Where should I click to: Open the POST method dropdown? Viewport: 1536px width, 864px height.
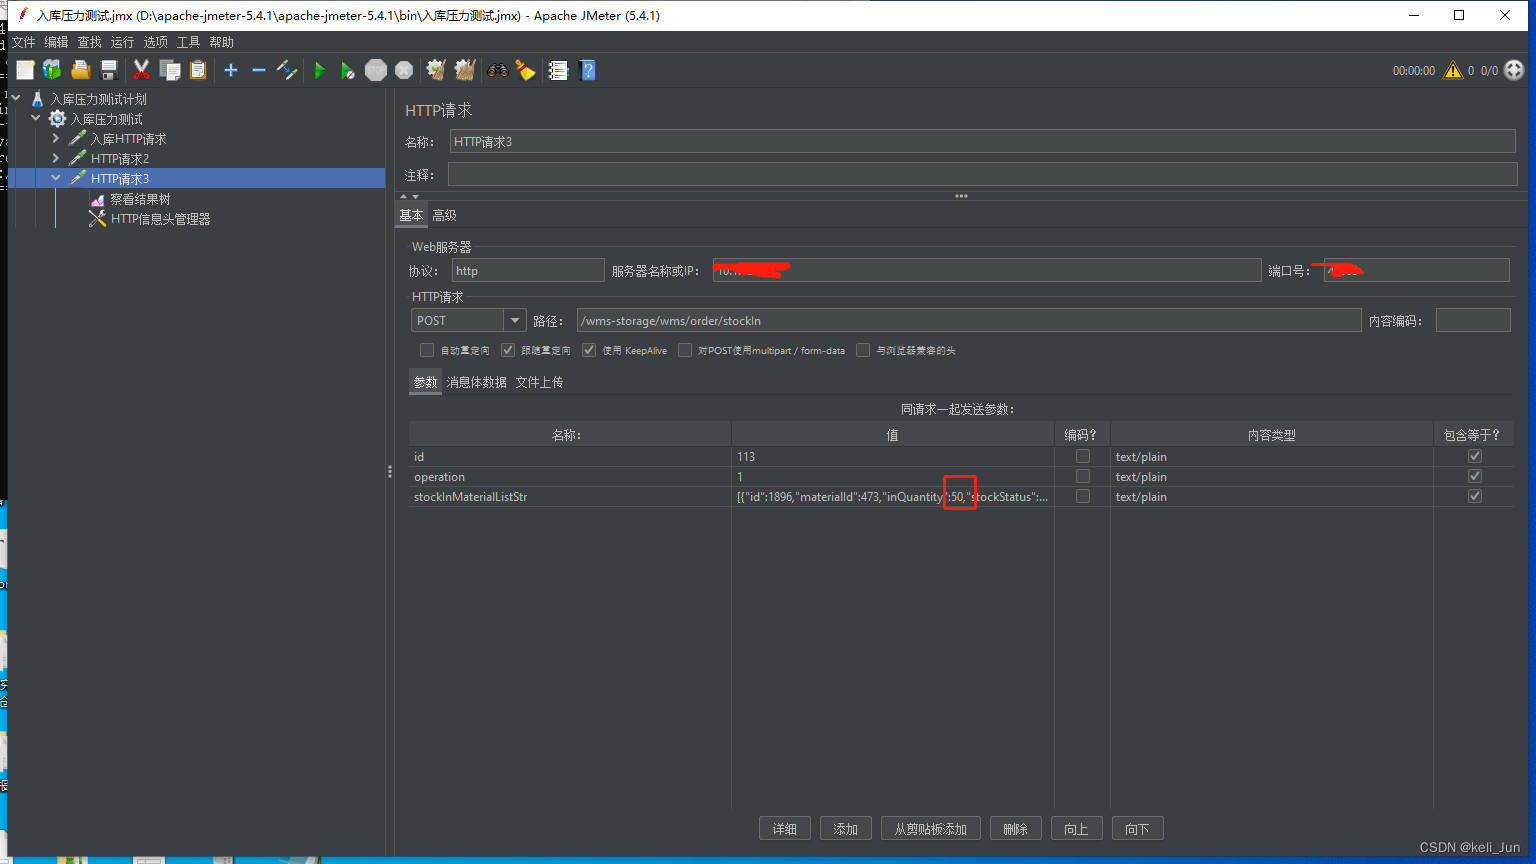[x=515, y=320]
